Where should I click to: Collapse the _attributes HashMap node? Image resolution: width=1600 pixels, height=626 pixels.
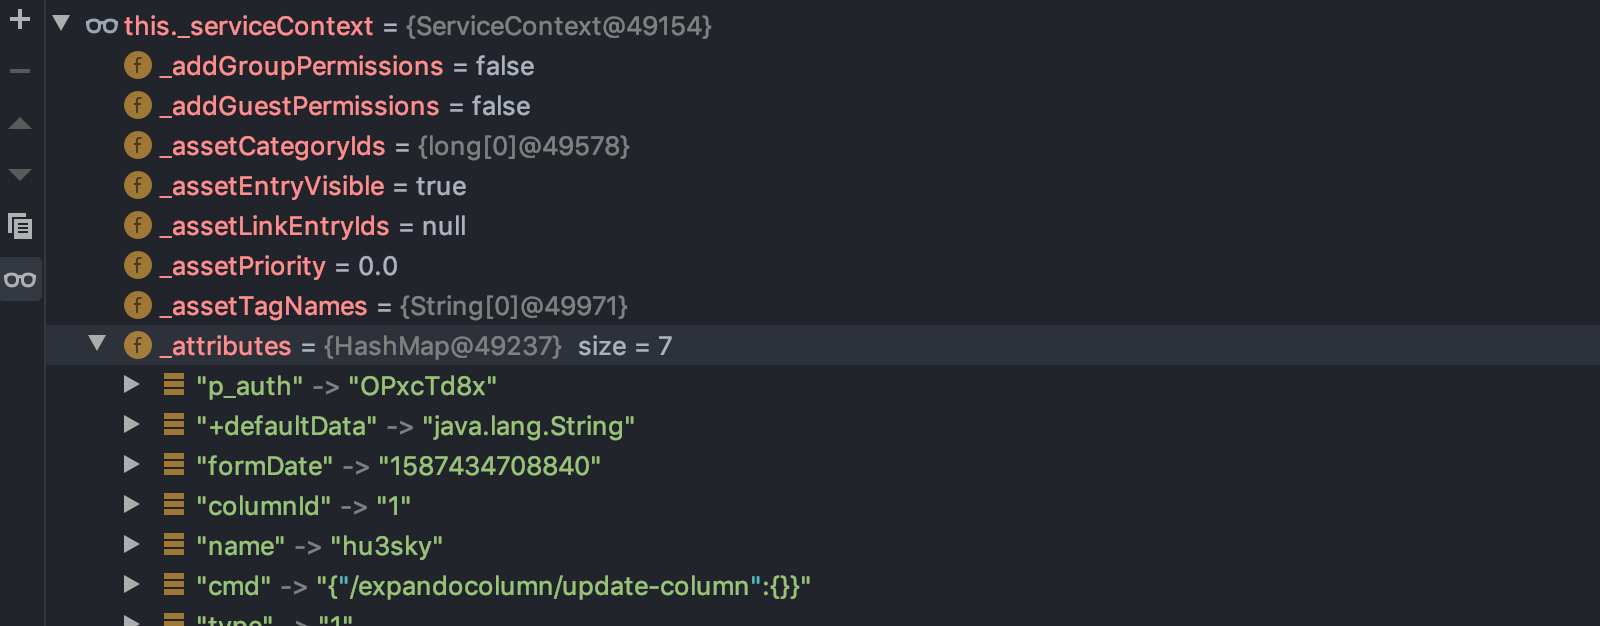pyautogui.click(x=97, y=344)
